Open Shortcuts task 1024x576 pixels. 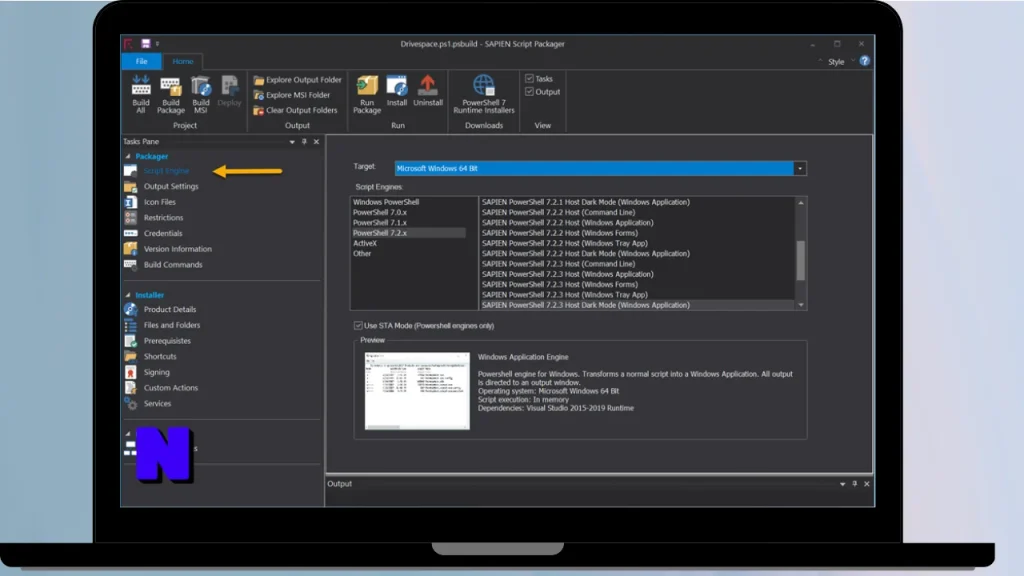[x=160, y=357]
